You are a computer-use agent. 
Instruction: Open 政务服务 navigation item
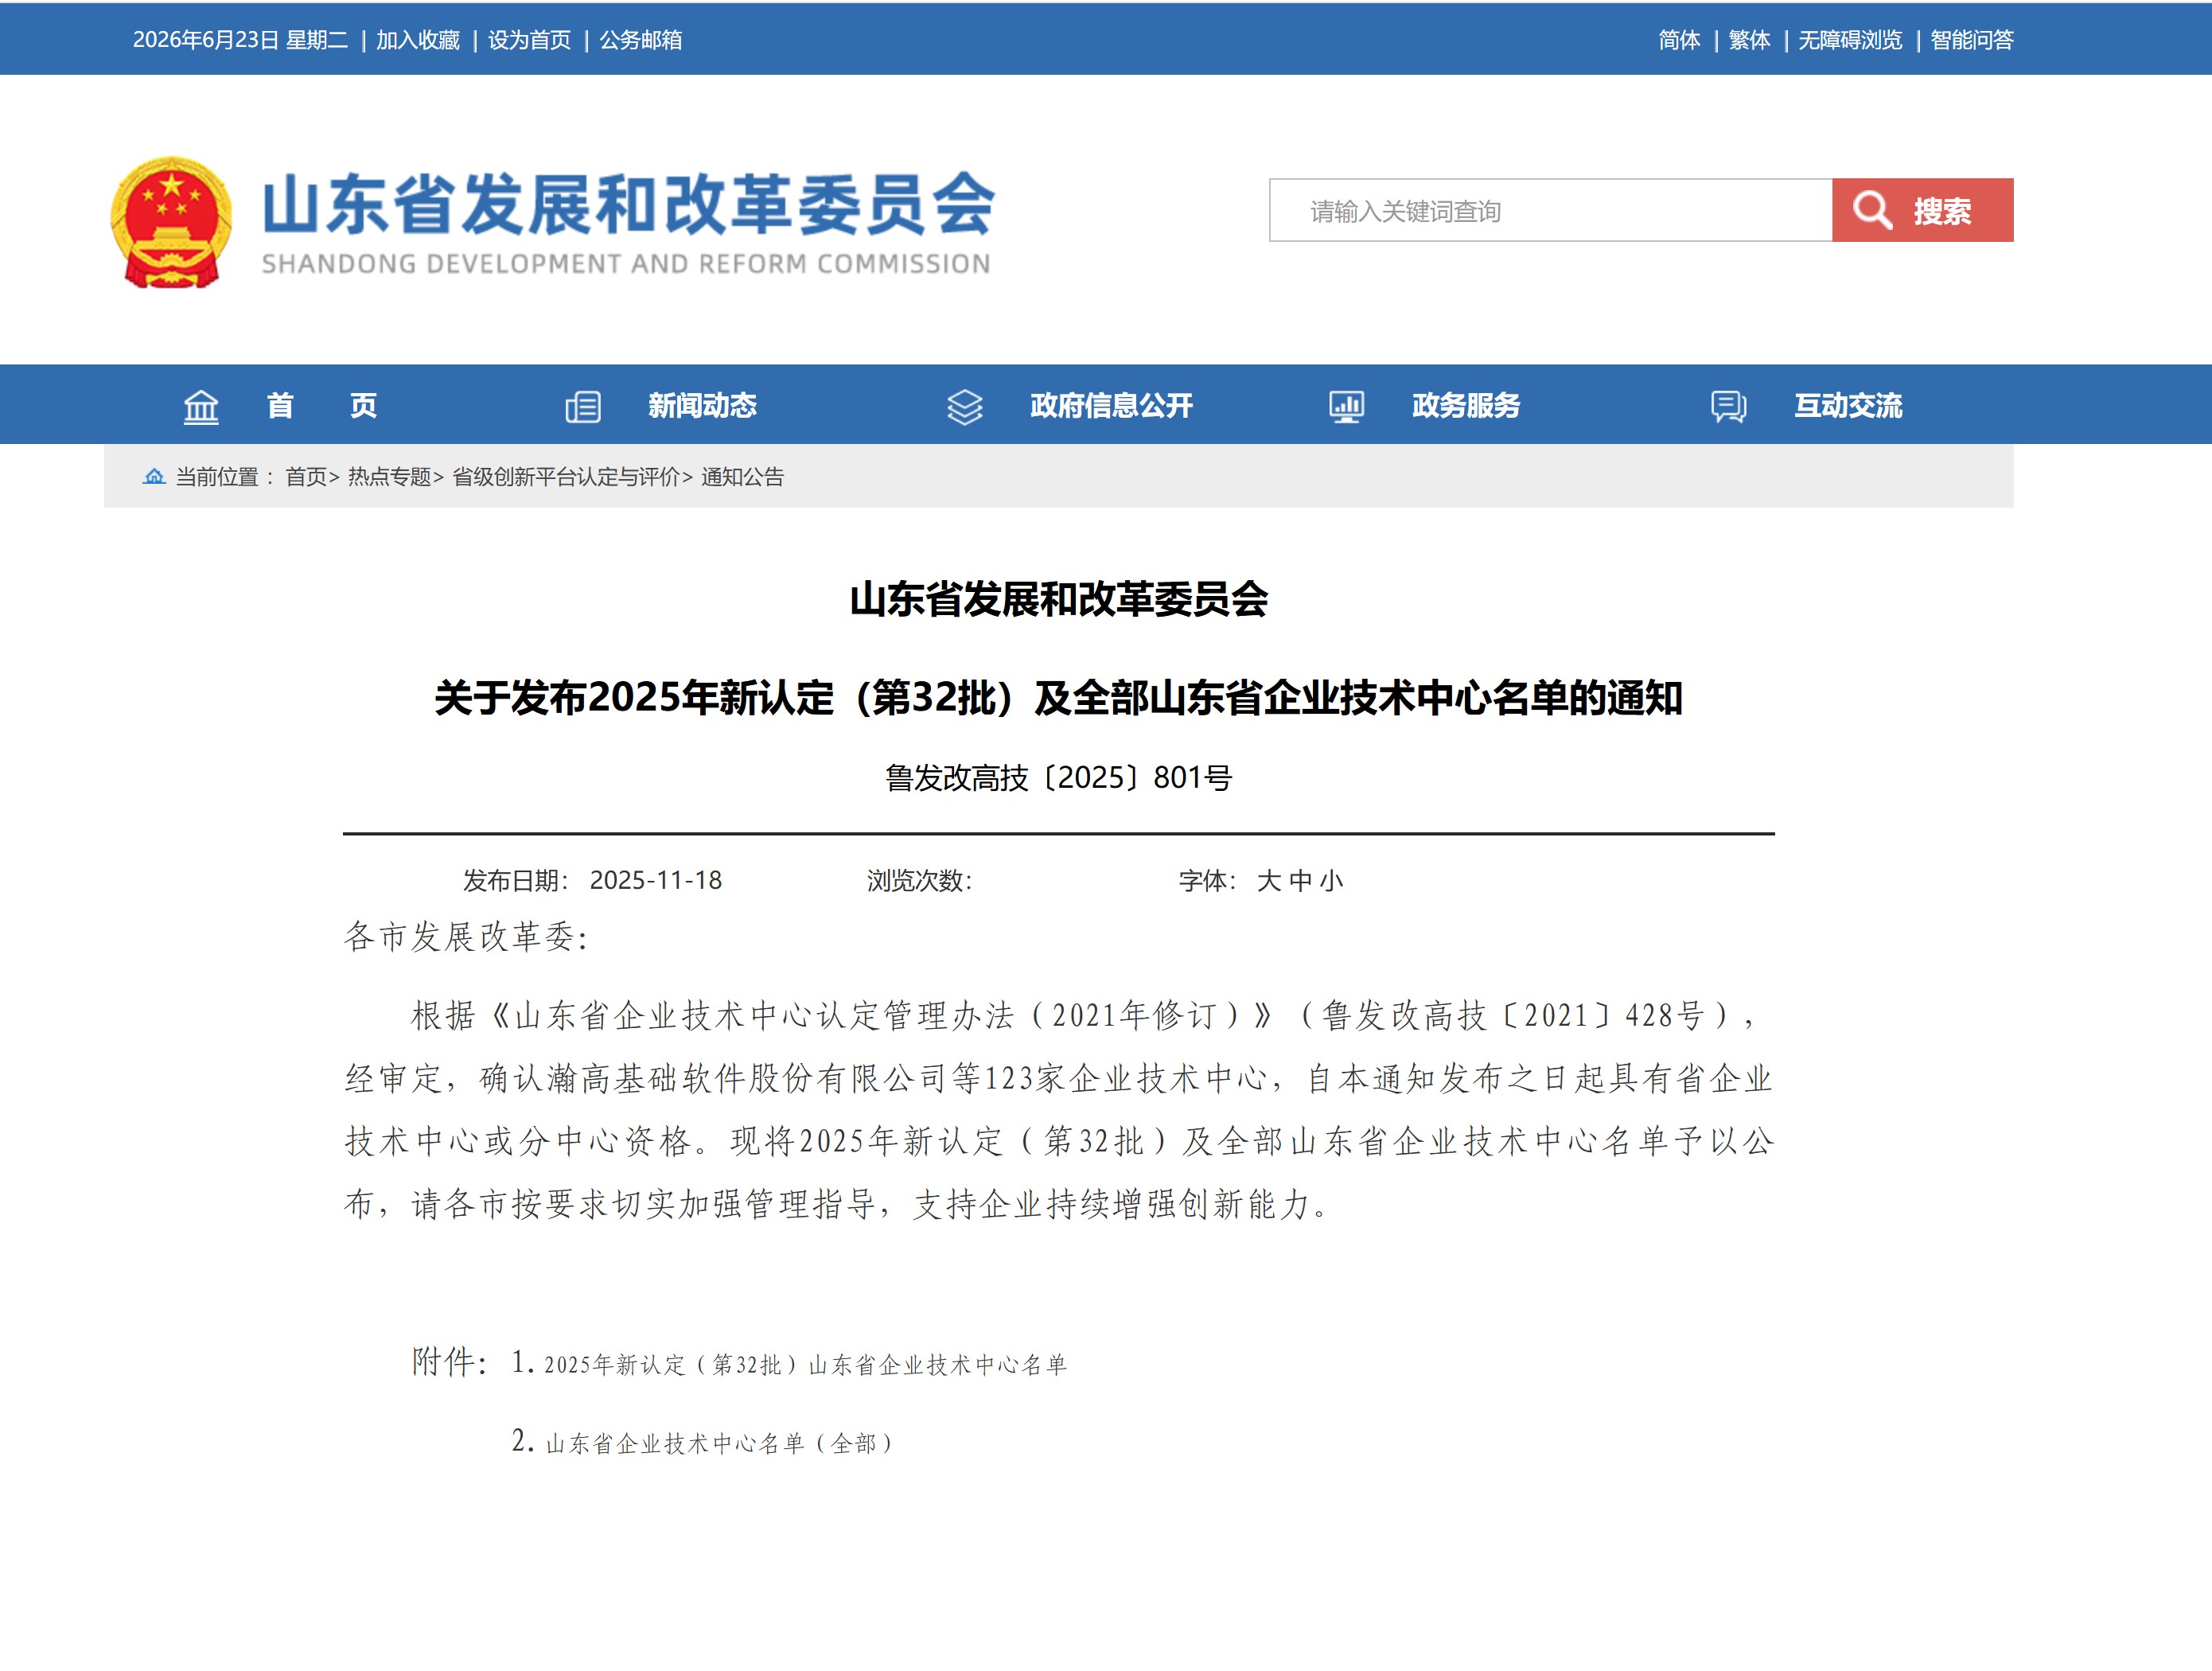pos(1466,405)
